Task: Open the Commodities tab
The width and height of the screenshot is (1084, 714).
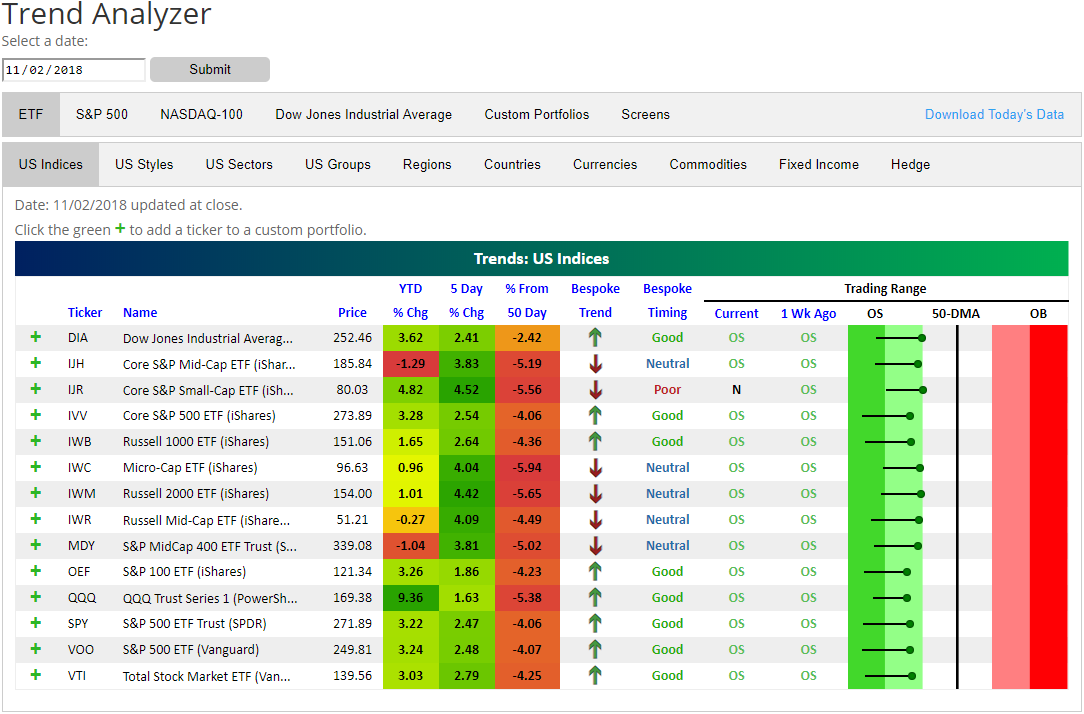Action: coord(708,164)
